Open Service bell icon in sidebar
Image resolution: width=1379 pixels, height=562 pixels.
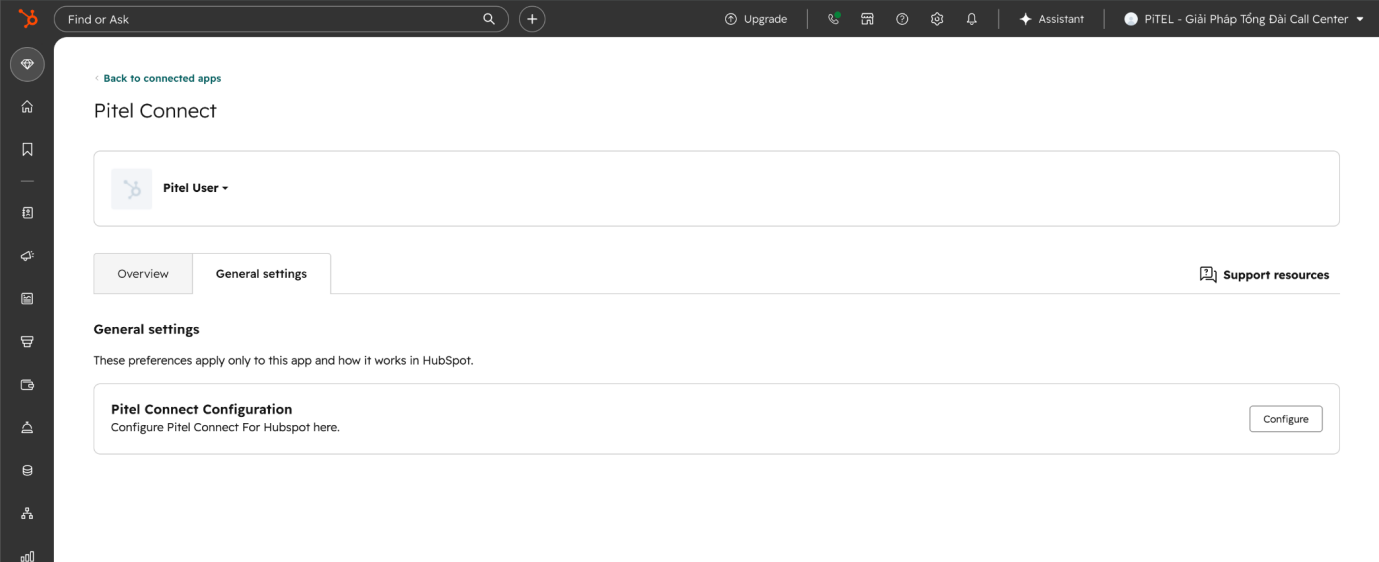(27, 427)
